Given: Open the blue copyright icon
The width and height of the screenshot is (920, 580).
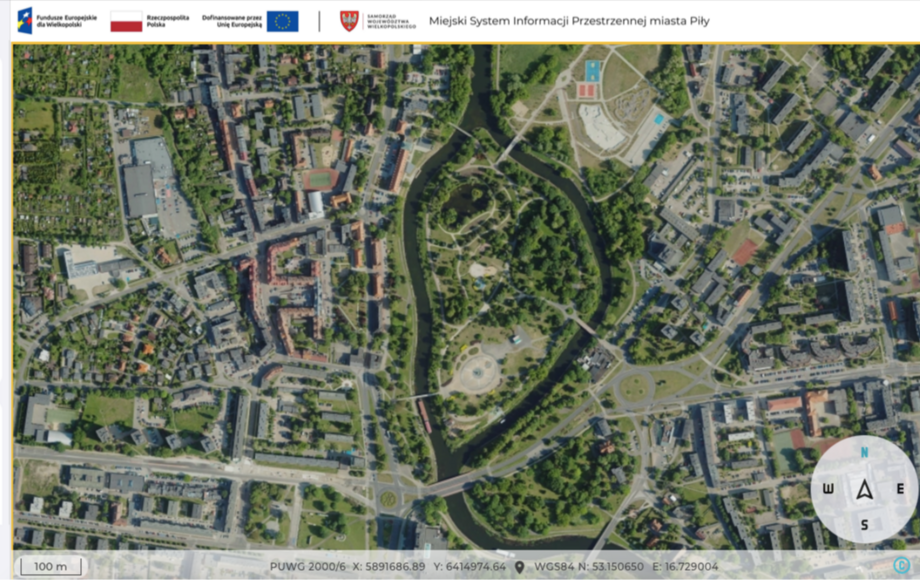Looking at the screenshot, I should tap(901, 565).
